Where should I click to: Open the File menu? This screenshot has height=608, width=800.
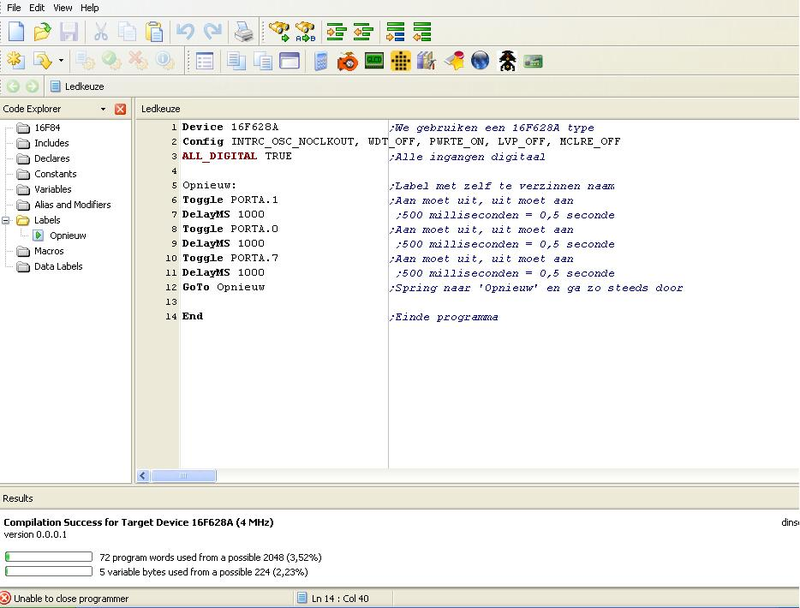[x=14, y=8]
